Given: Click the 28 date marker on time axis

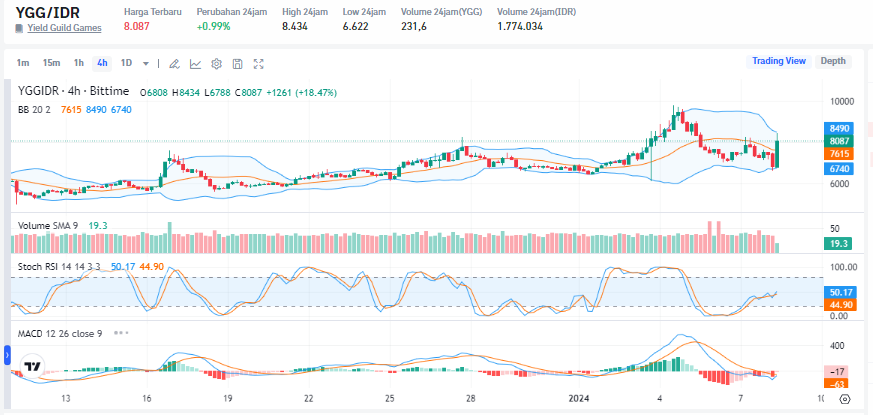Looking at the screenshot, I should click(470, 399).
